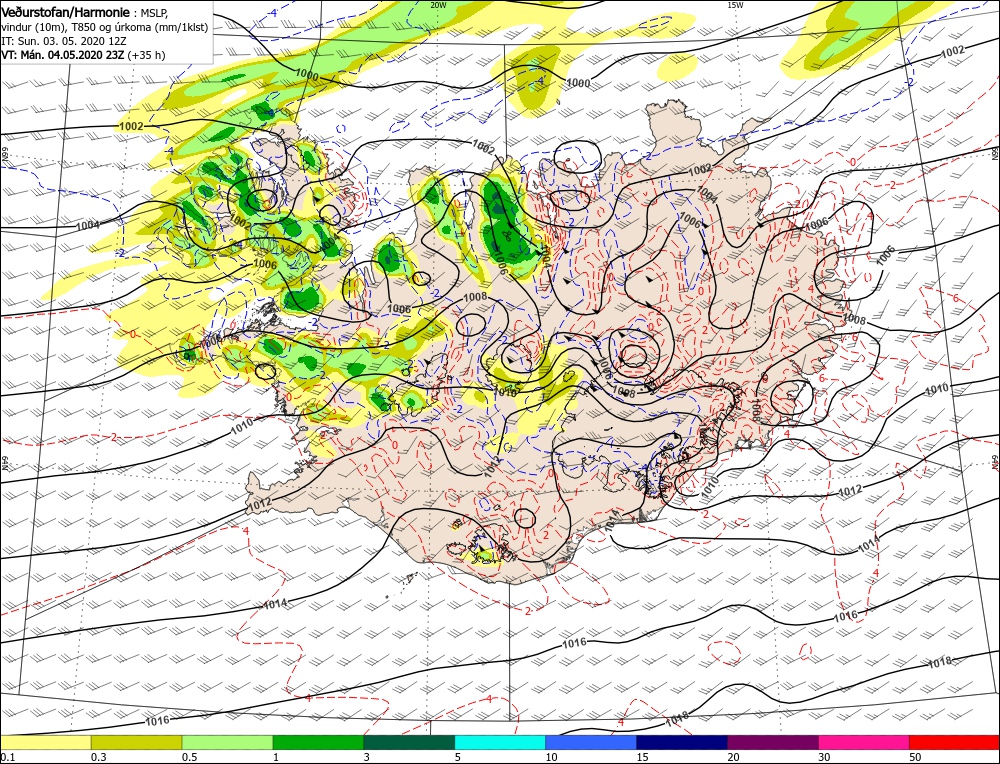This screenshot has width=1000, height=764.
Task: Click the legend value '0.1'
Action: 7,757
